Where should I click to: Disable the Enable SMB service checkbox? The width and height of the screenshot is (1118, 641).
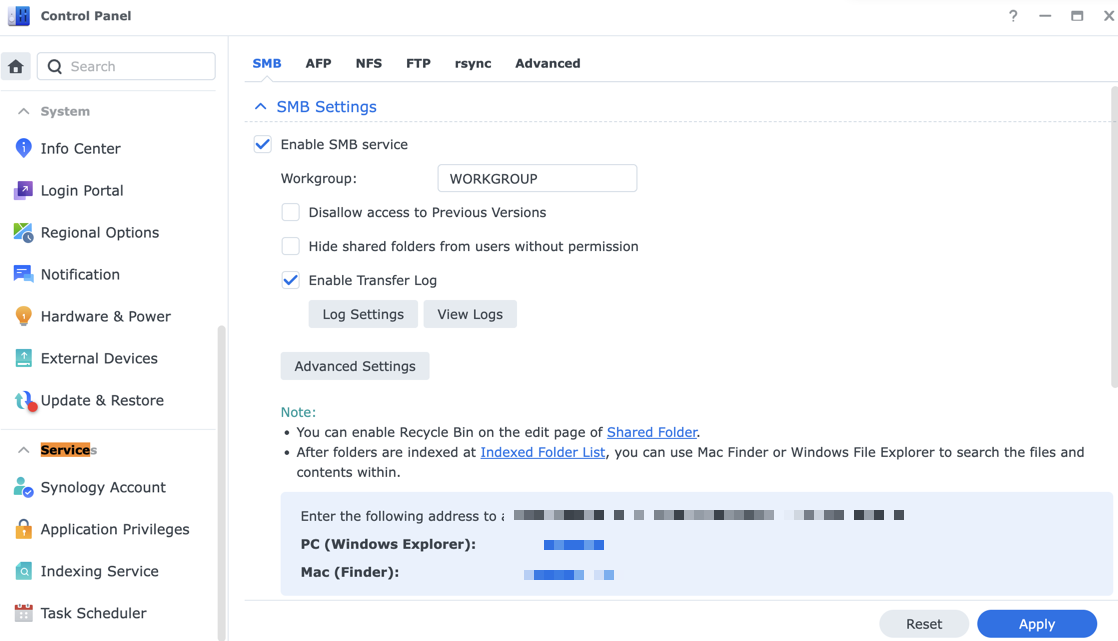pos(263,144)
